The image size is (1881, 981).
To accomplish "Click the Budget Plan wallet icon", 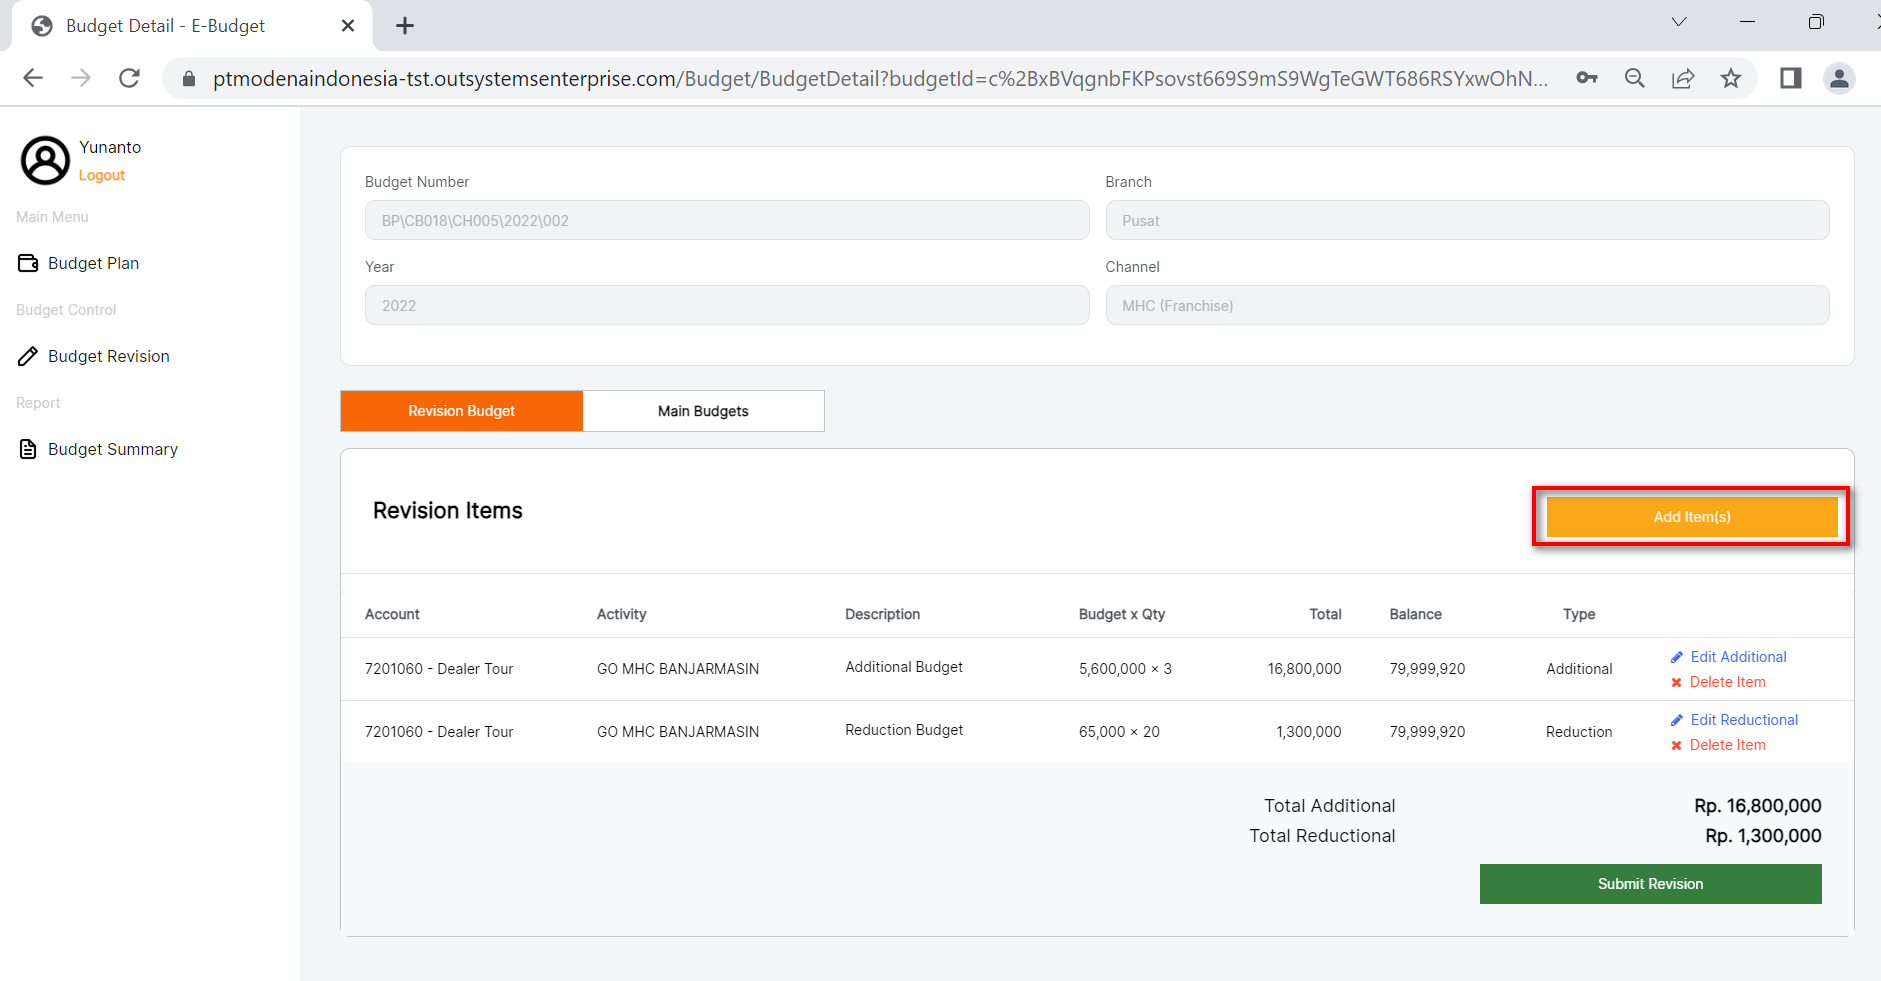I will click(28, 263).
